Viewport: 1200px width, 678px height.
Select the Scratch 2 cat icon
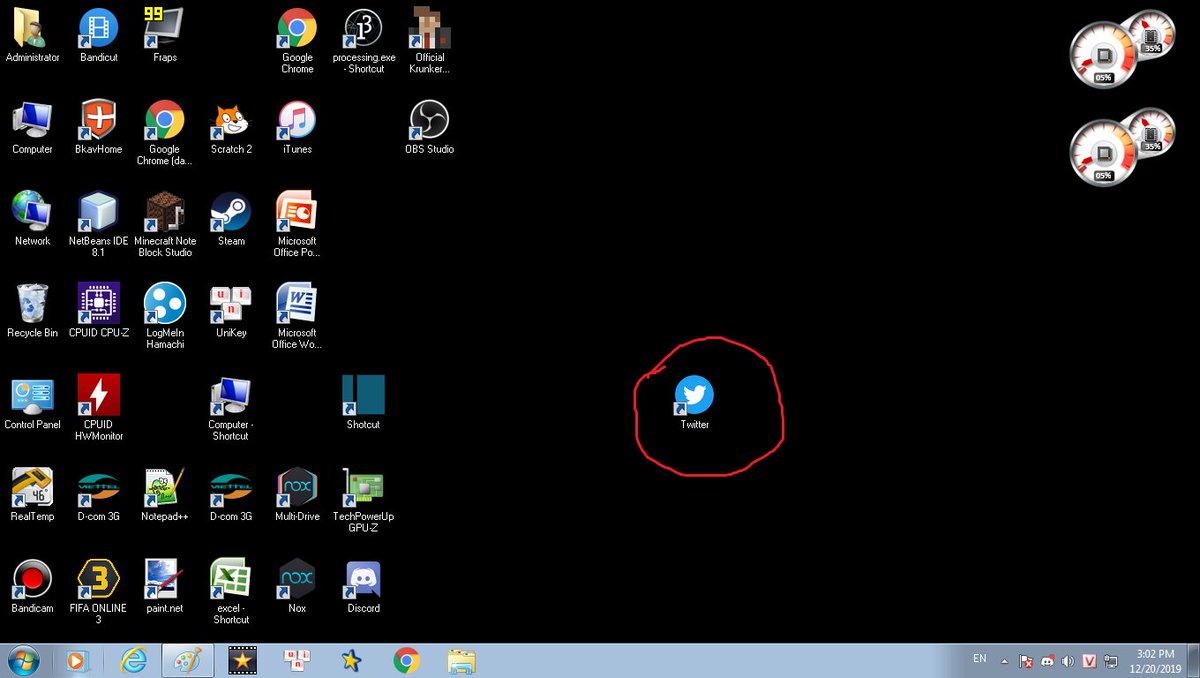[x=231, y=128]
